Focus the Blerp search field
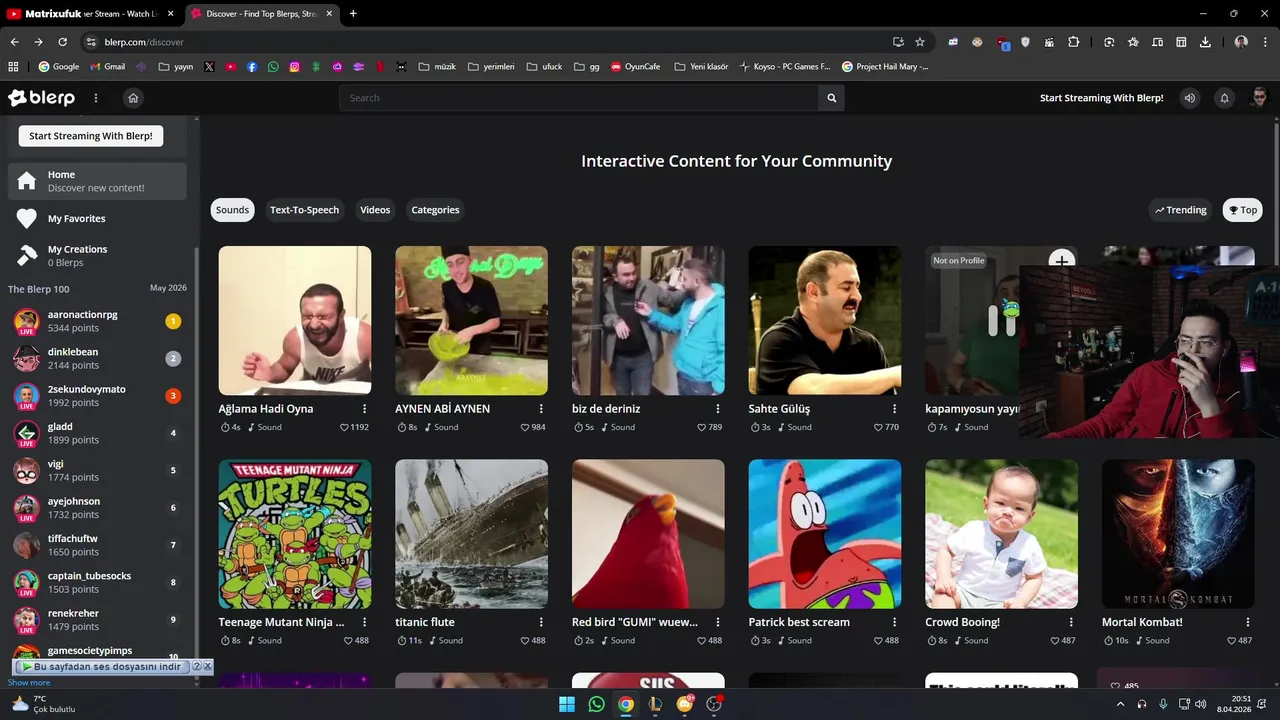Viewport: 1280px width, 720px height. click(x=579, y=98)
